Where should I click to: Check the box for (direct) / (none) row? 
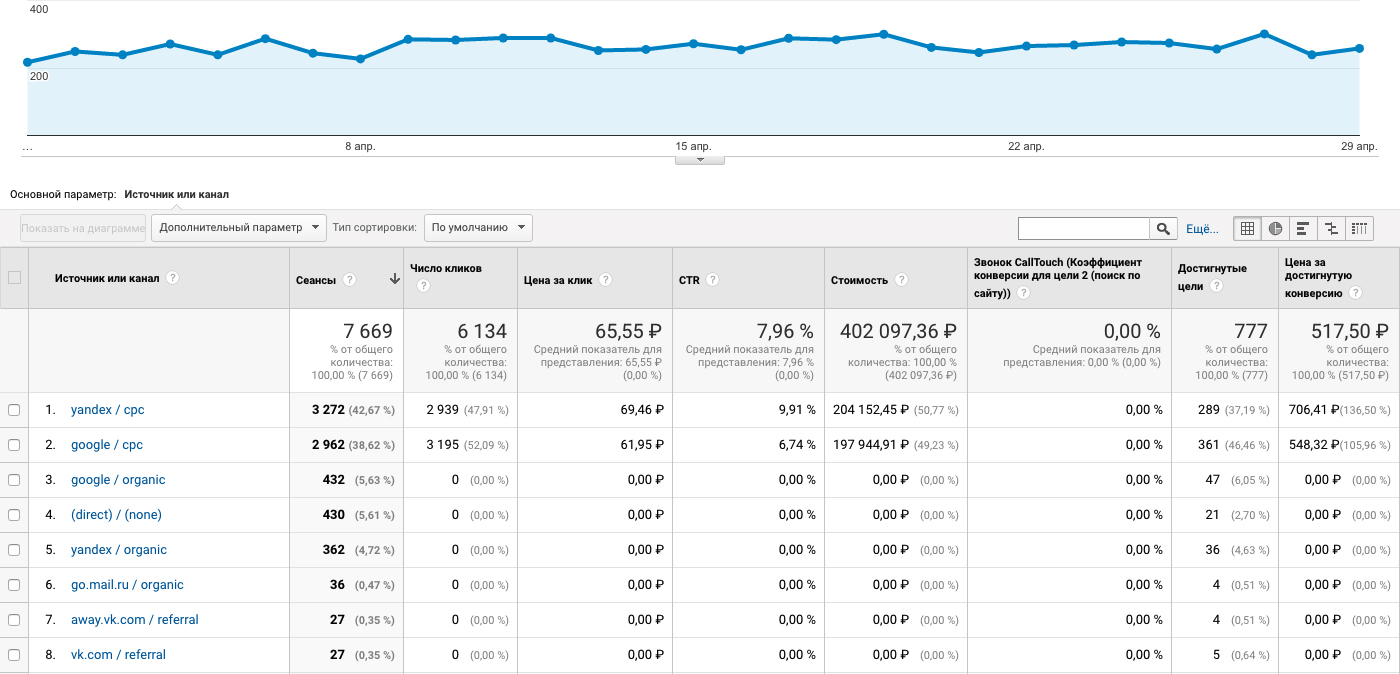coord(14,515)
